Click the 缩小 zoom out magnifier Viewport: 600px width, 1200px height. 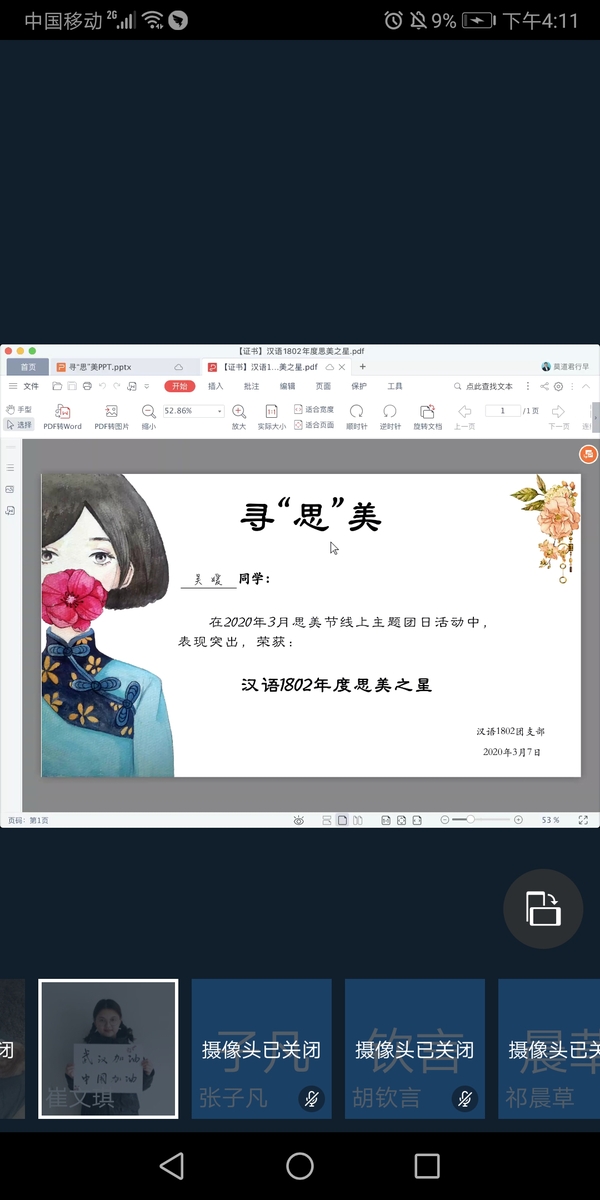coord(148,412)
